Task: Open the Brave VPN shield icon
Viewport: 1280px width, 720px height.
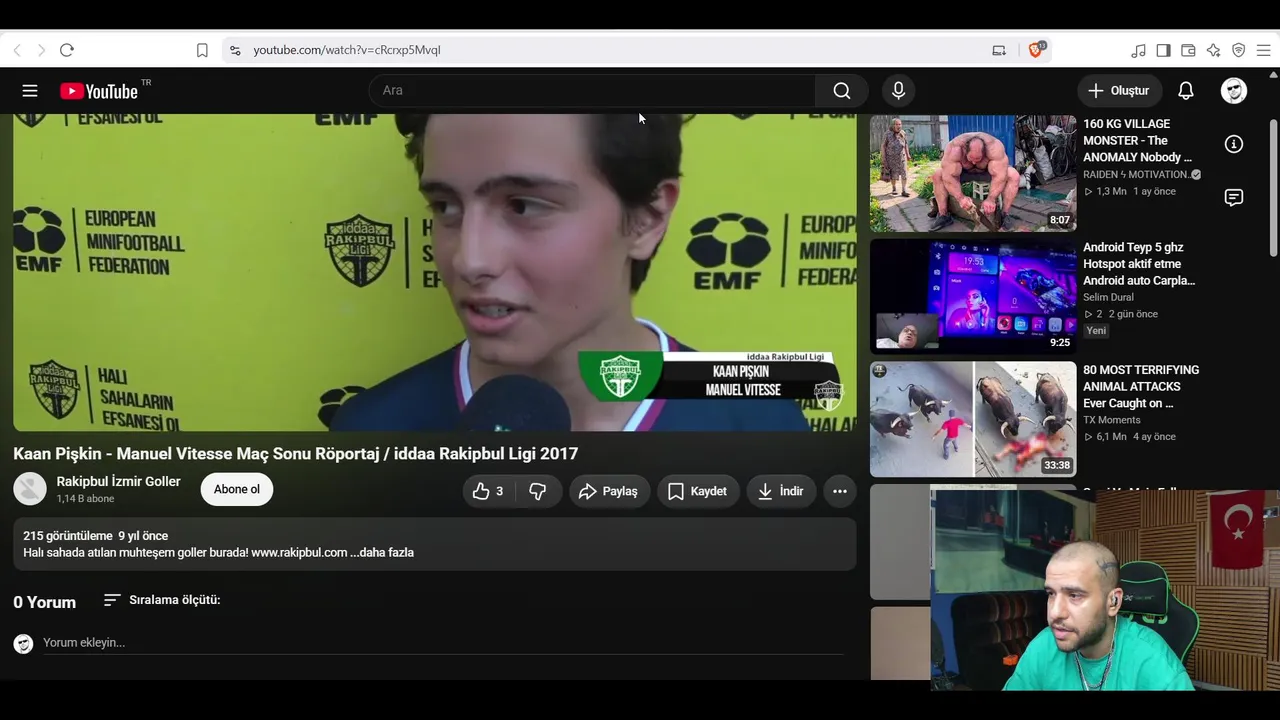Action: [1239, 50]
